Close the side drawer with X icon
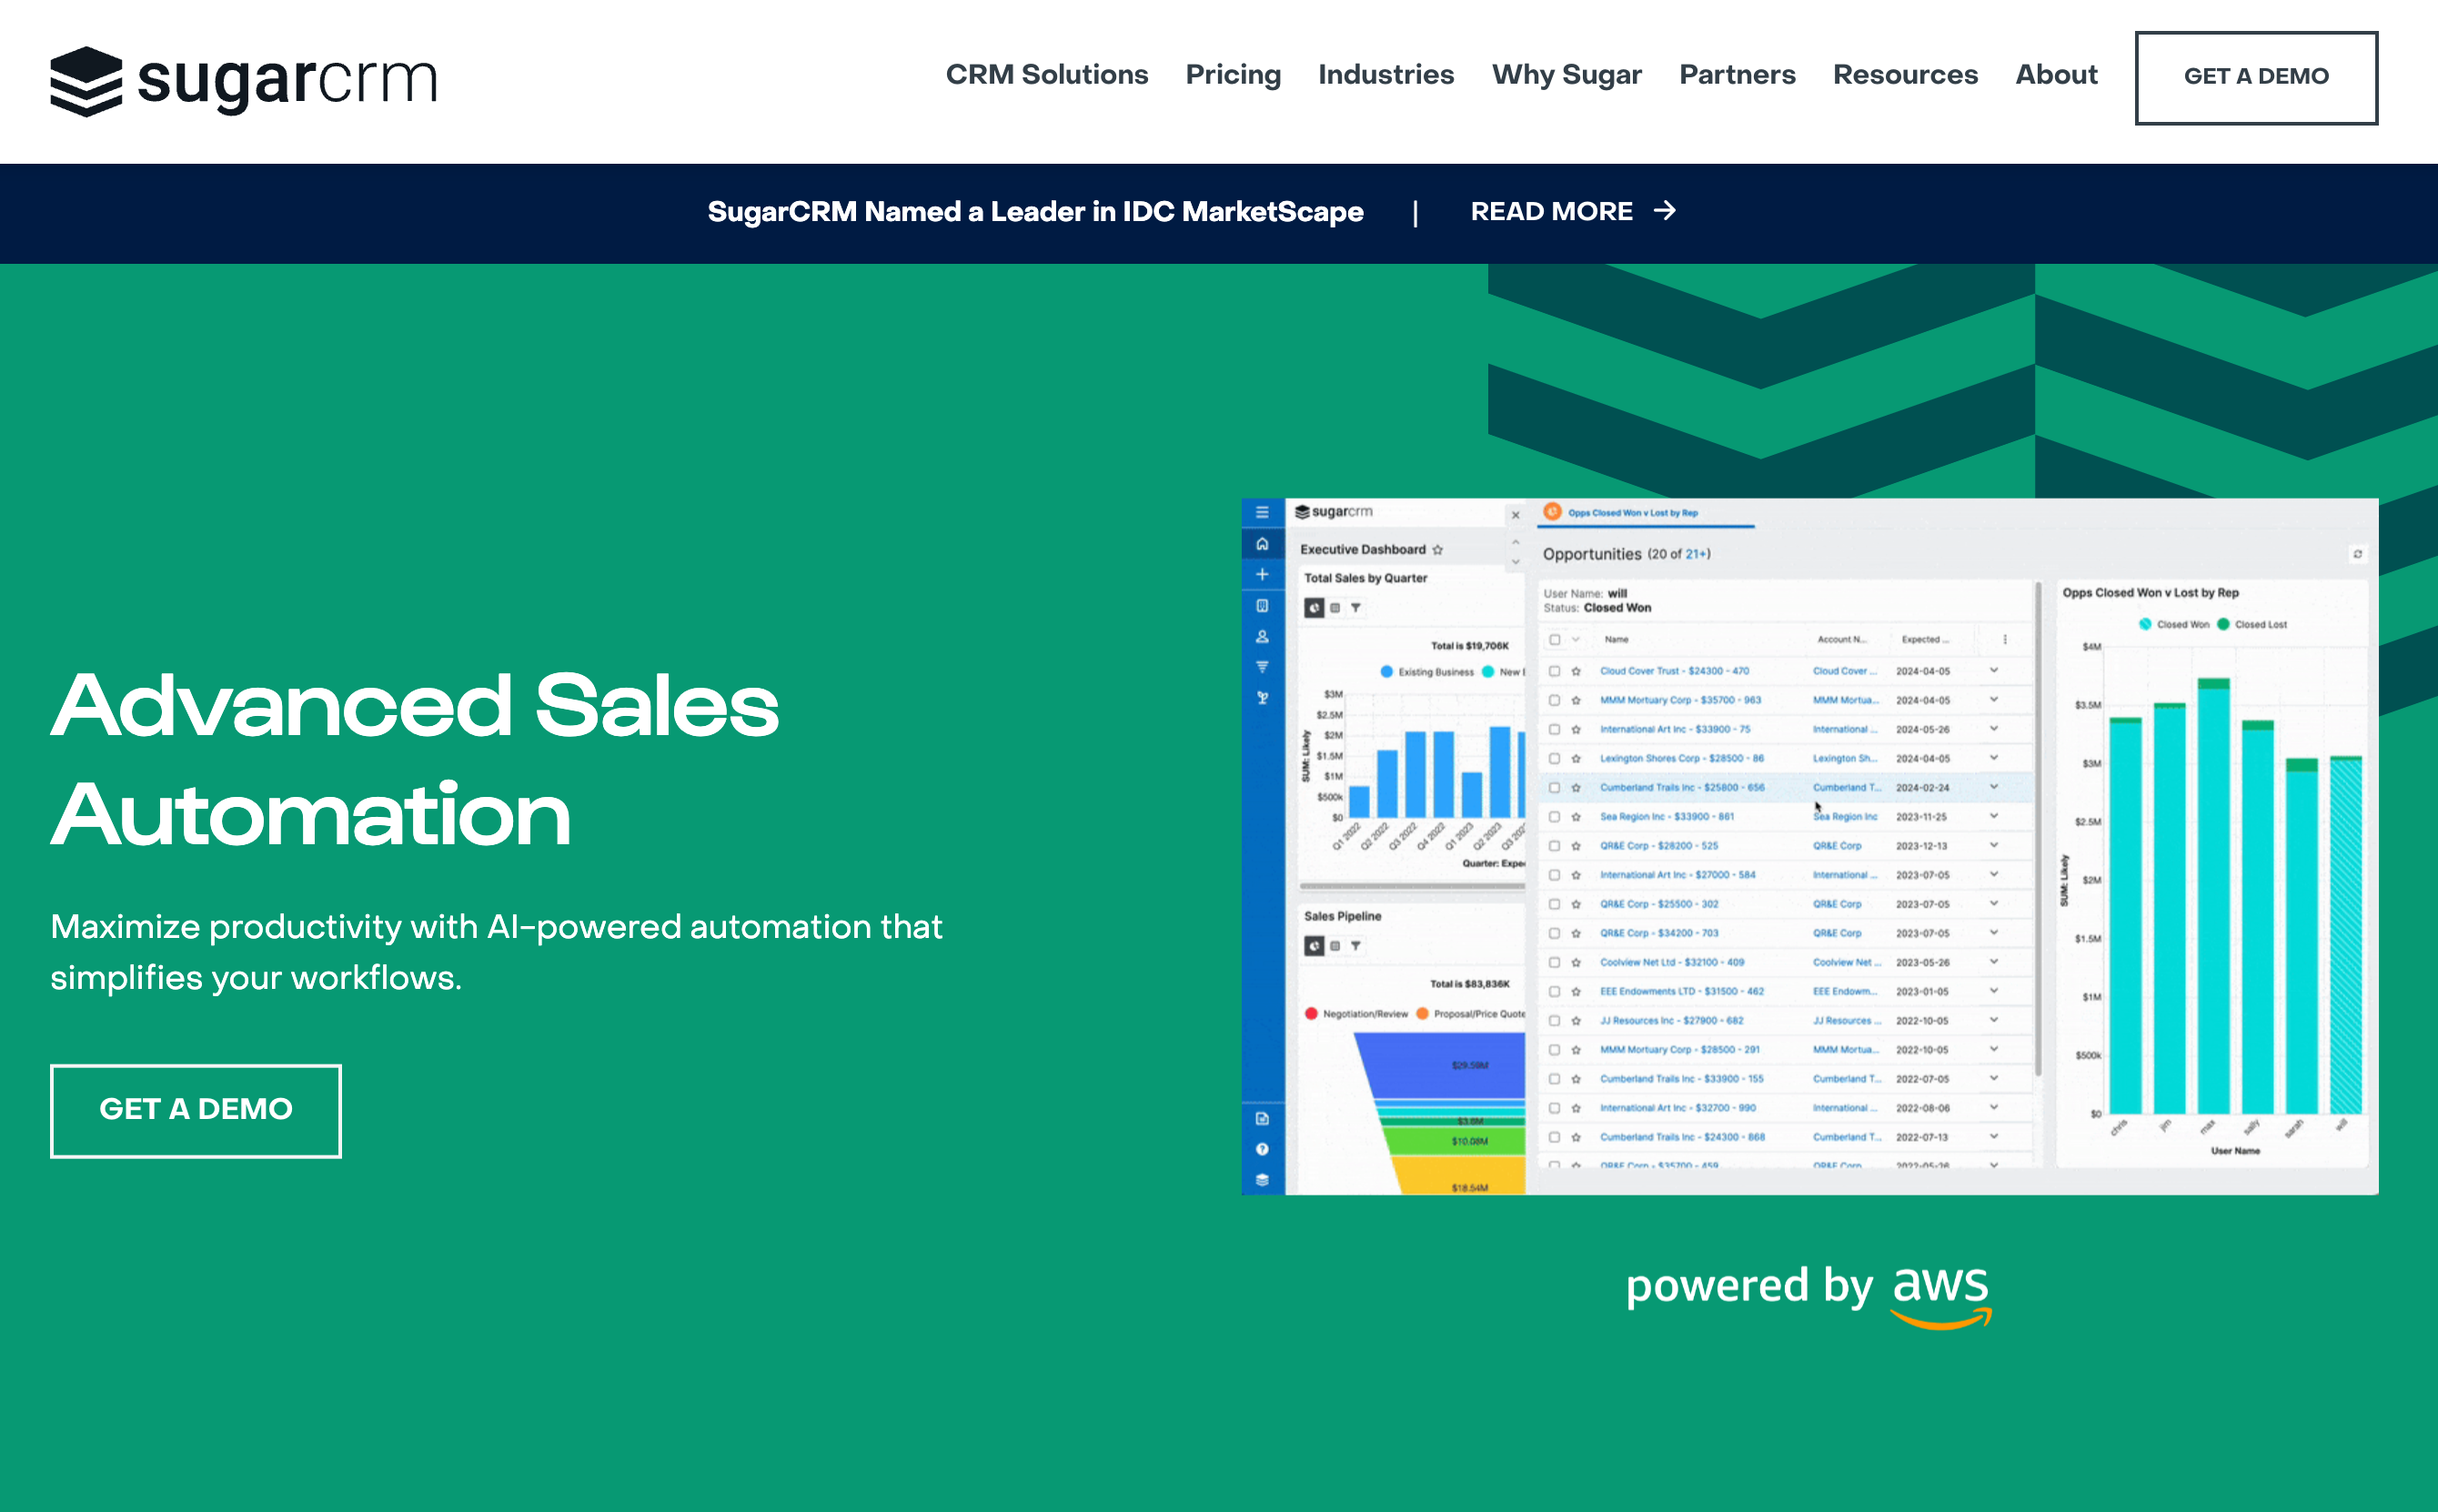 [1515, 515]
